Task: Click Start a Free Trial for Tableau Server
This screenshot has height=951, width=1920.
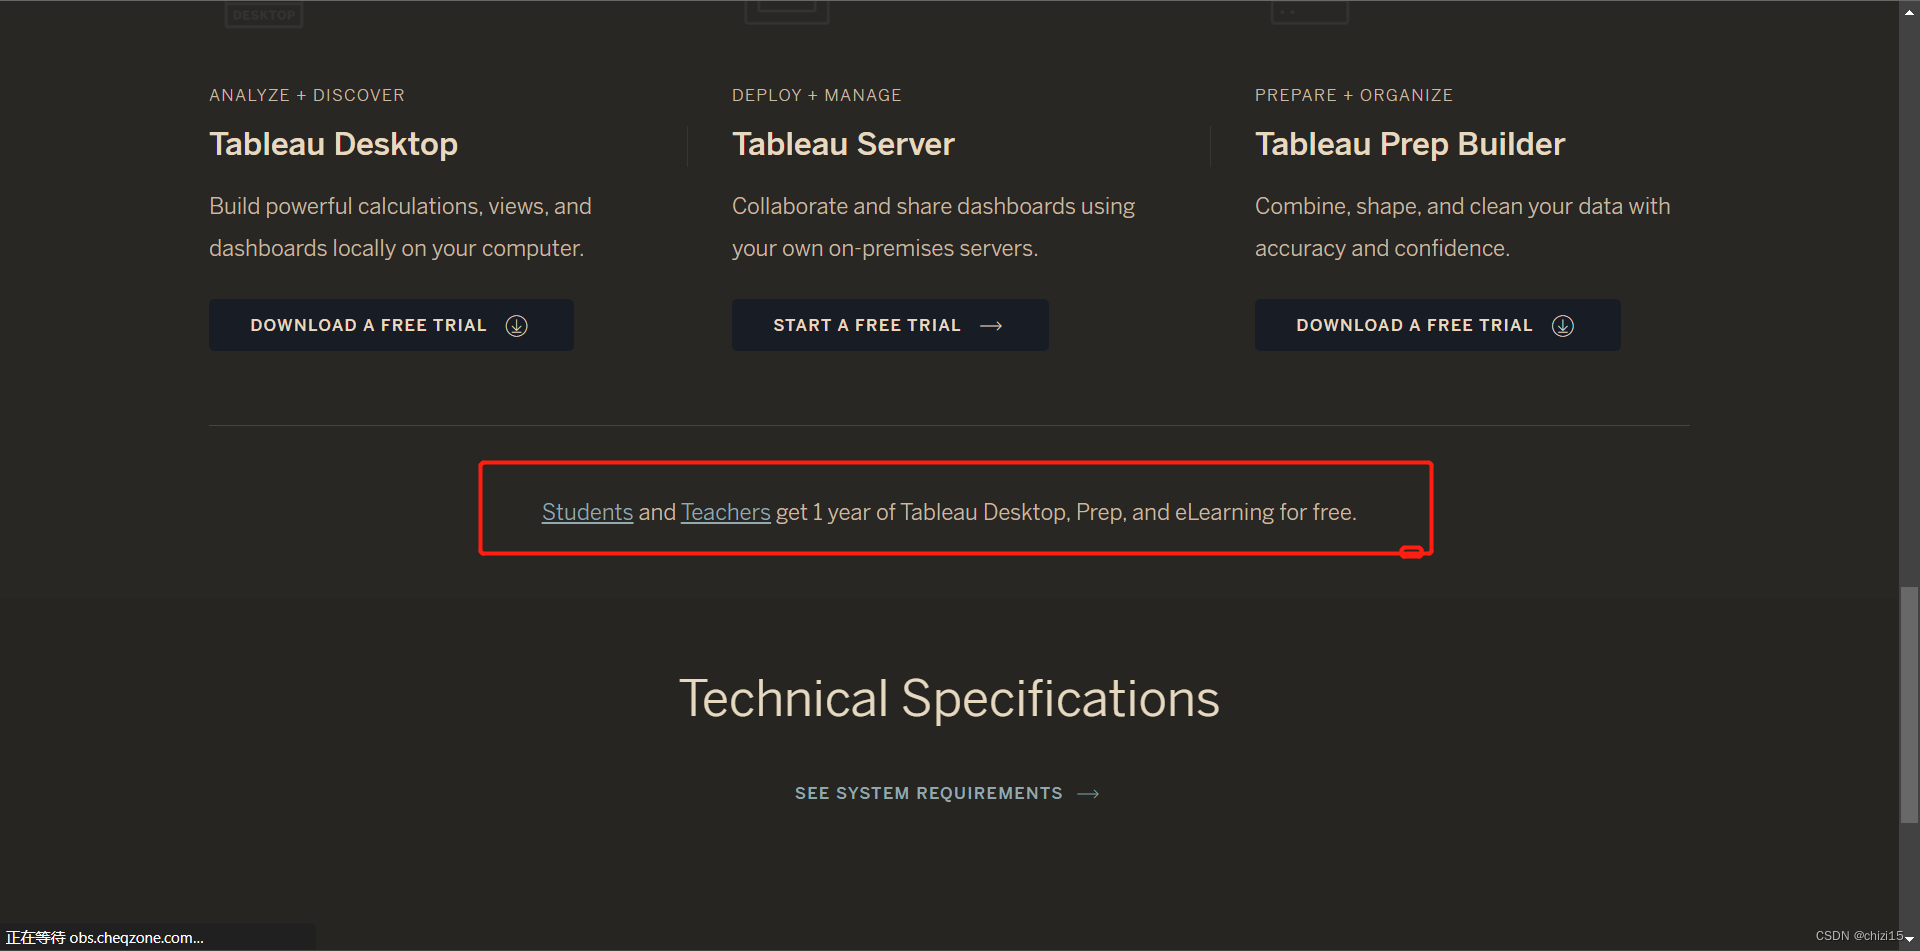Action: 890,325
